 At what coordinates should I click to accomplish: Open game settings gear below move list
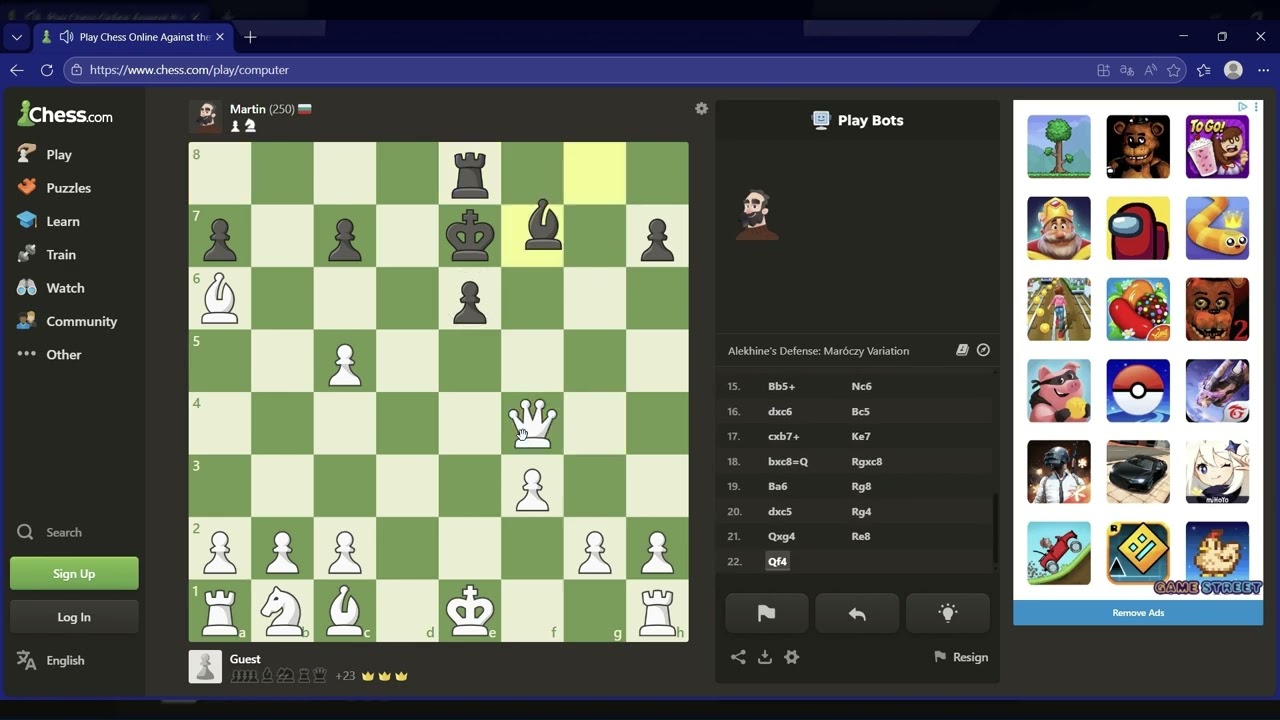tap(792, 657)
